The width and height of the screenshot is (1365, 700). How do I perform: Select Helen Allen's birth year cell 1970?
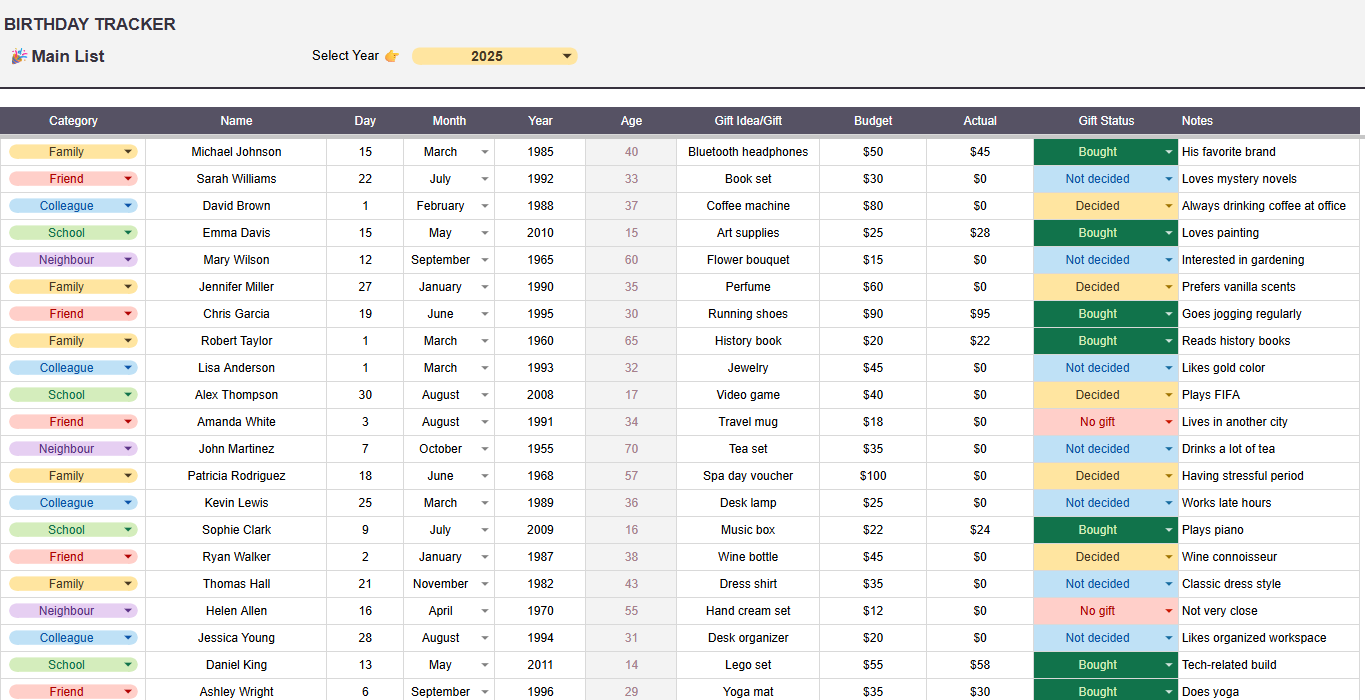coord(540,611)
